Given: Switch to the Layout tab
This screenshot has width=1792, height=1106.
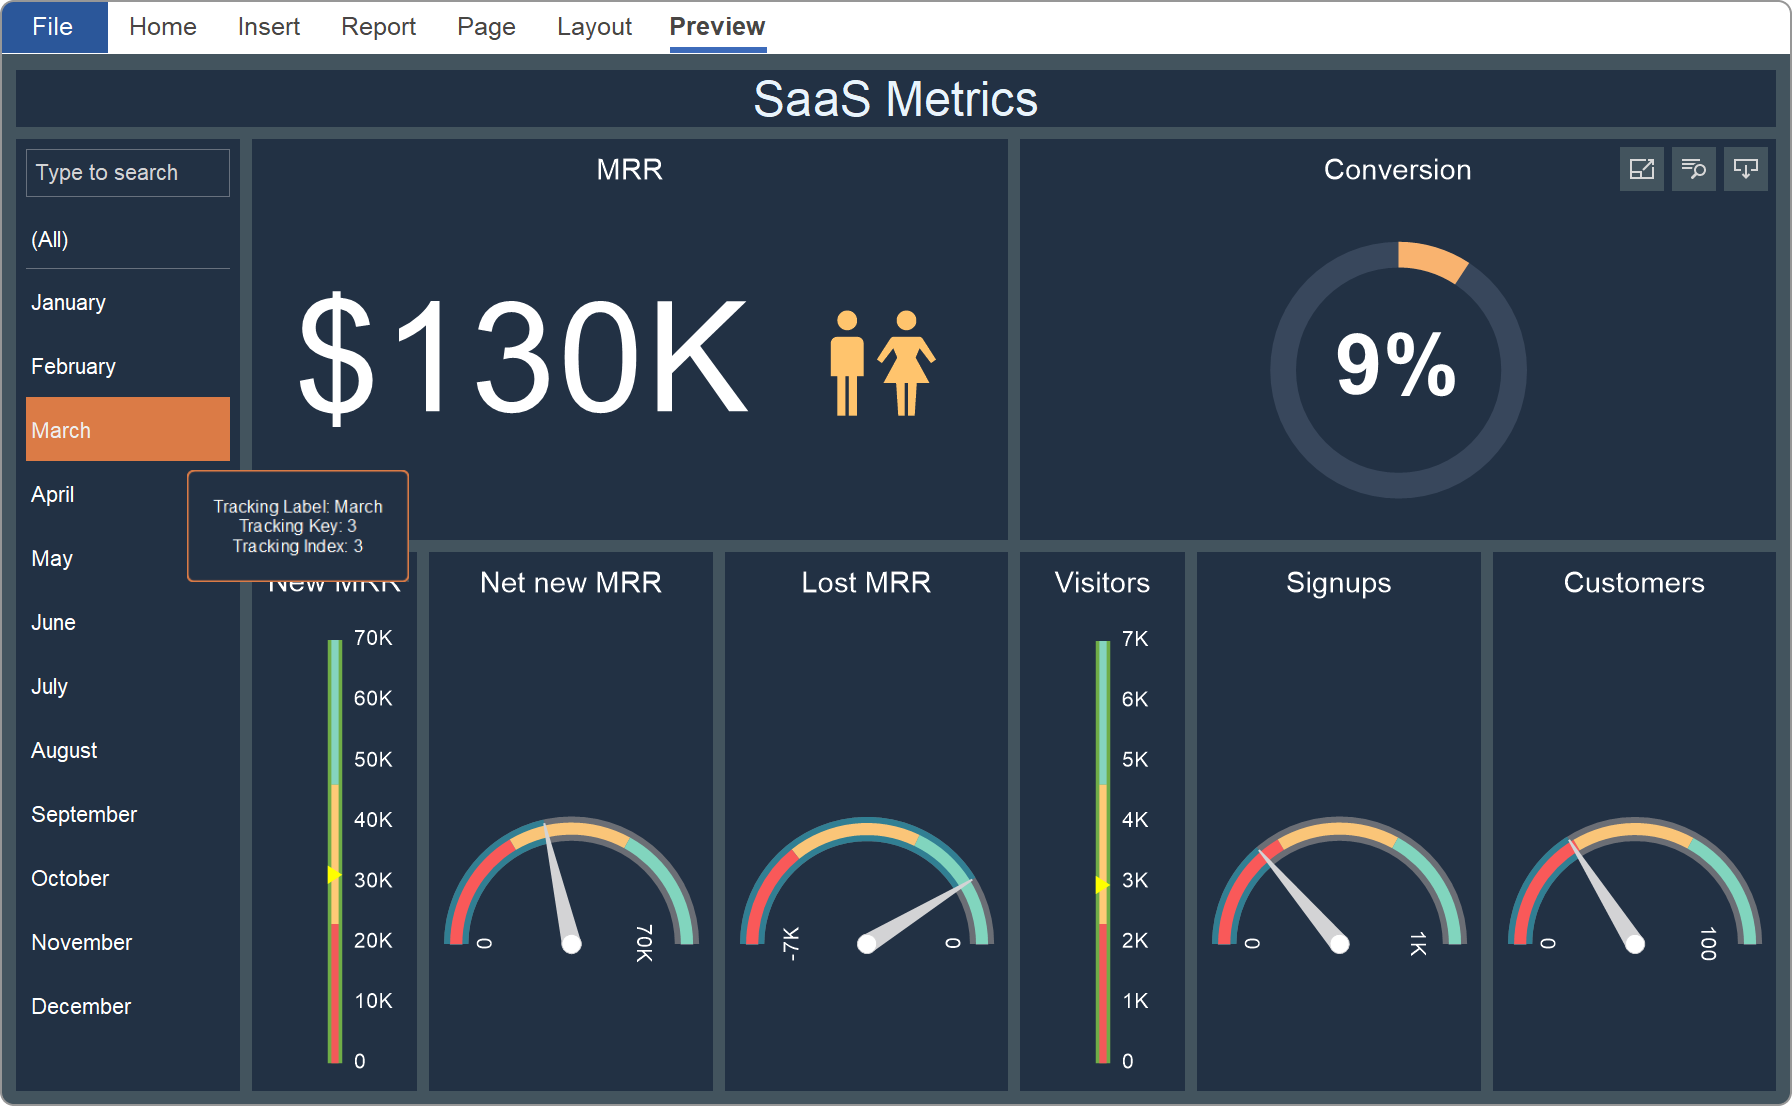Looking at the screenshot, I should point(594,27).
